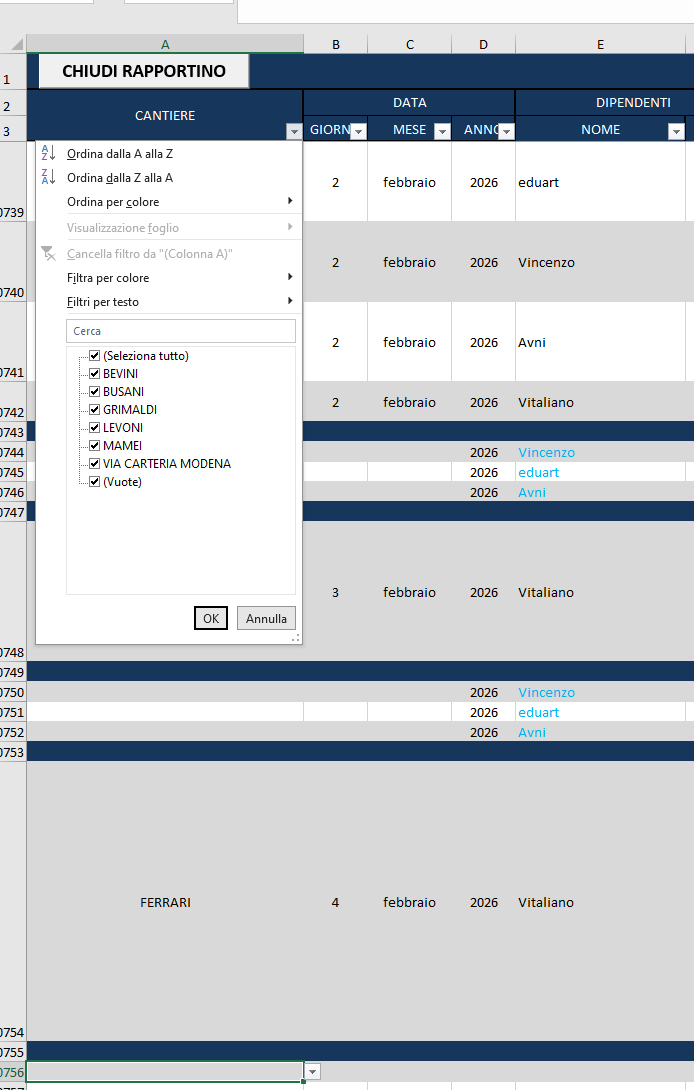Open Ordina per colore submenu
The width and height of the screenshot is (694, 1090).
coord(169,202)
